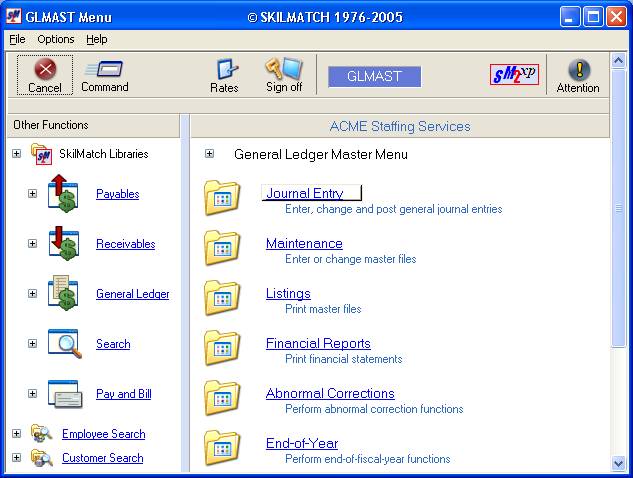Open the Customer Search link
Screen dimensions: 633x478
point(103,458)
